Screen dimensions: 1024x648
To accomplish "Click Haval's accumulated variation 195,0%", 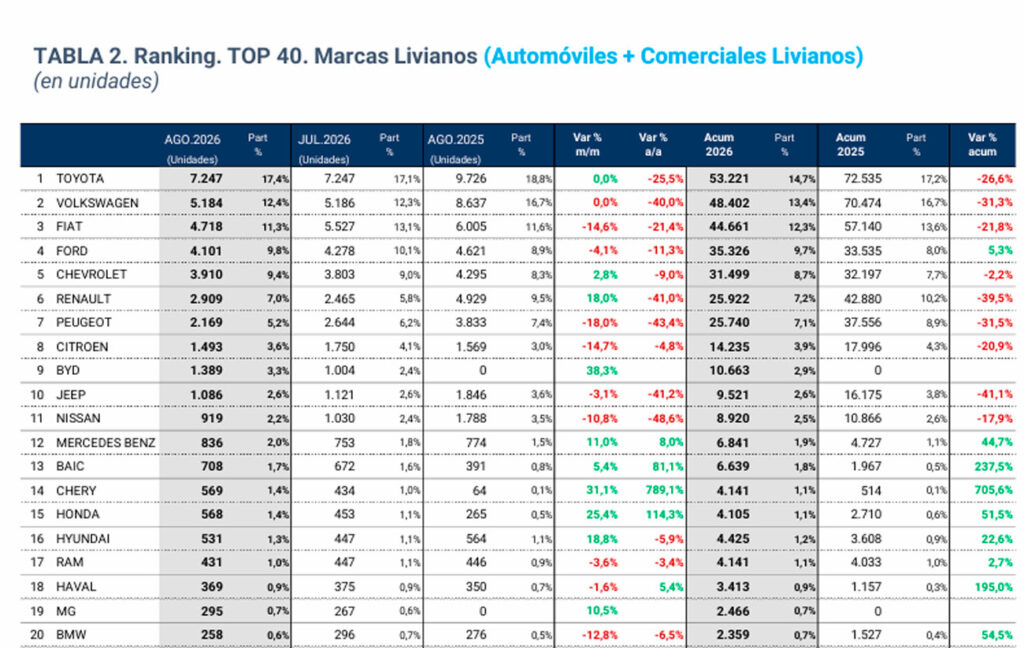I will [993, 587].
